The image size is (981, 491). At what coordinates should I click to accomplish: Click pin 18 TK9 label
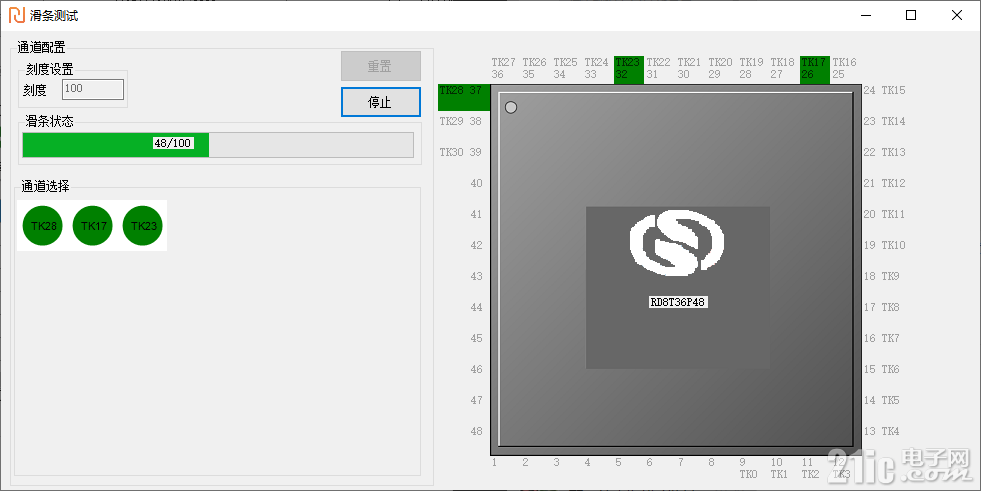pyautogui.click(x=882, y=276)
